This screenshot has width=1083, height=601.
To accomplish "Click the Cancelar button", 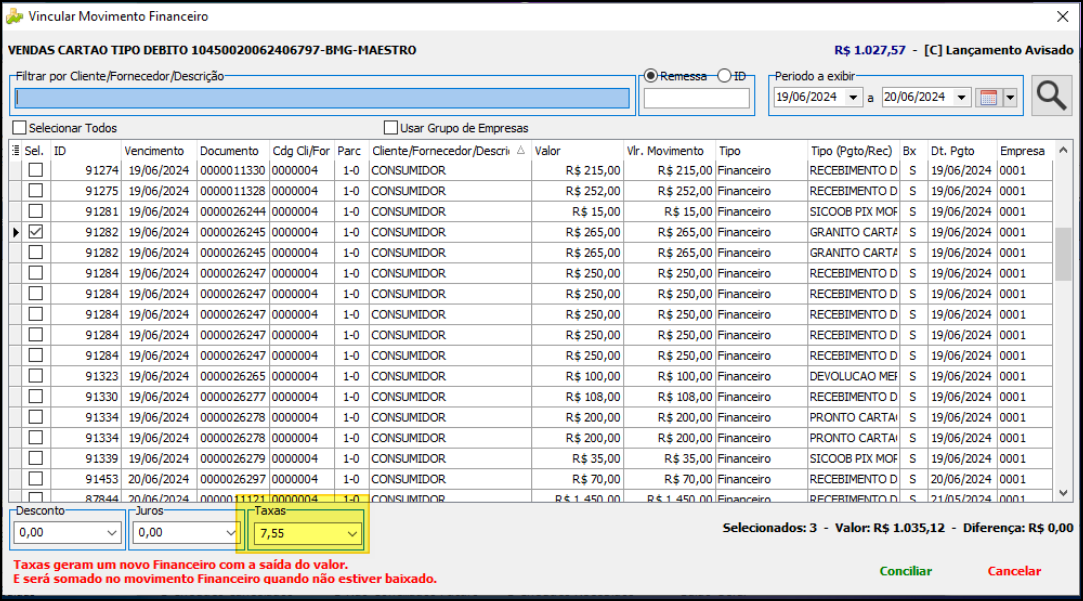I will 1014,571.
